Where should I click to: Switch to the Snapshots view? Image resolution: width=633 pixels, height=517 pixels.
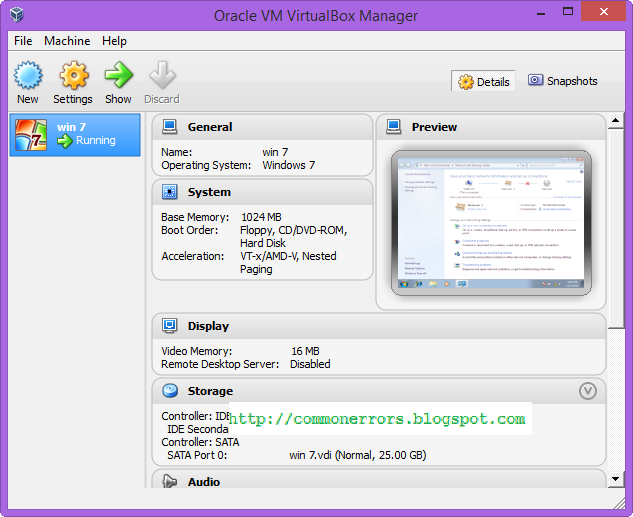point(562,81)
